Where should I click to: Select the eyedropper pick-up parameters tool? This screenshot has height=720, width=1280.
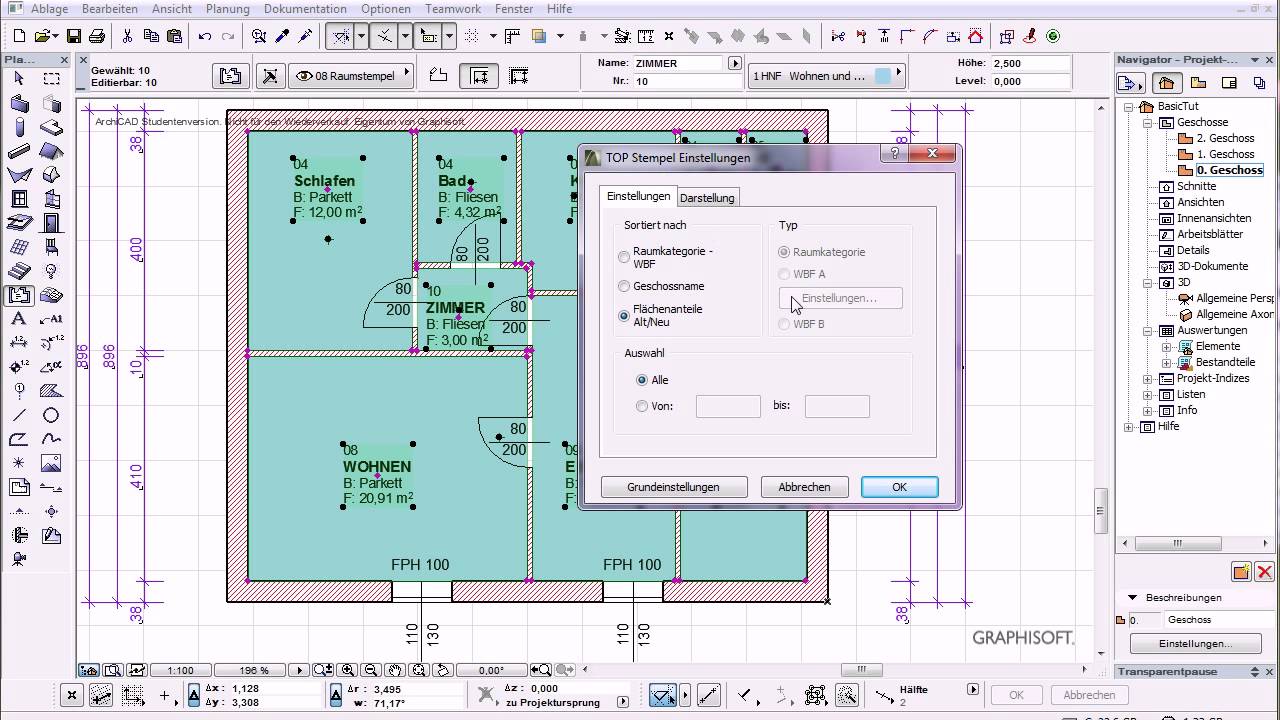click(x=283, y=36)
